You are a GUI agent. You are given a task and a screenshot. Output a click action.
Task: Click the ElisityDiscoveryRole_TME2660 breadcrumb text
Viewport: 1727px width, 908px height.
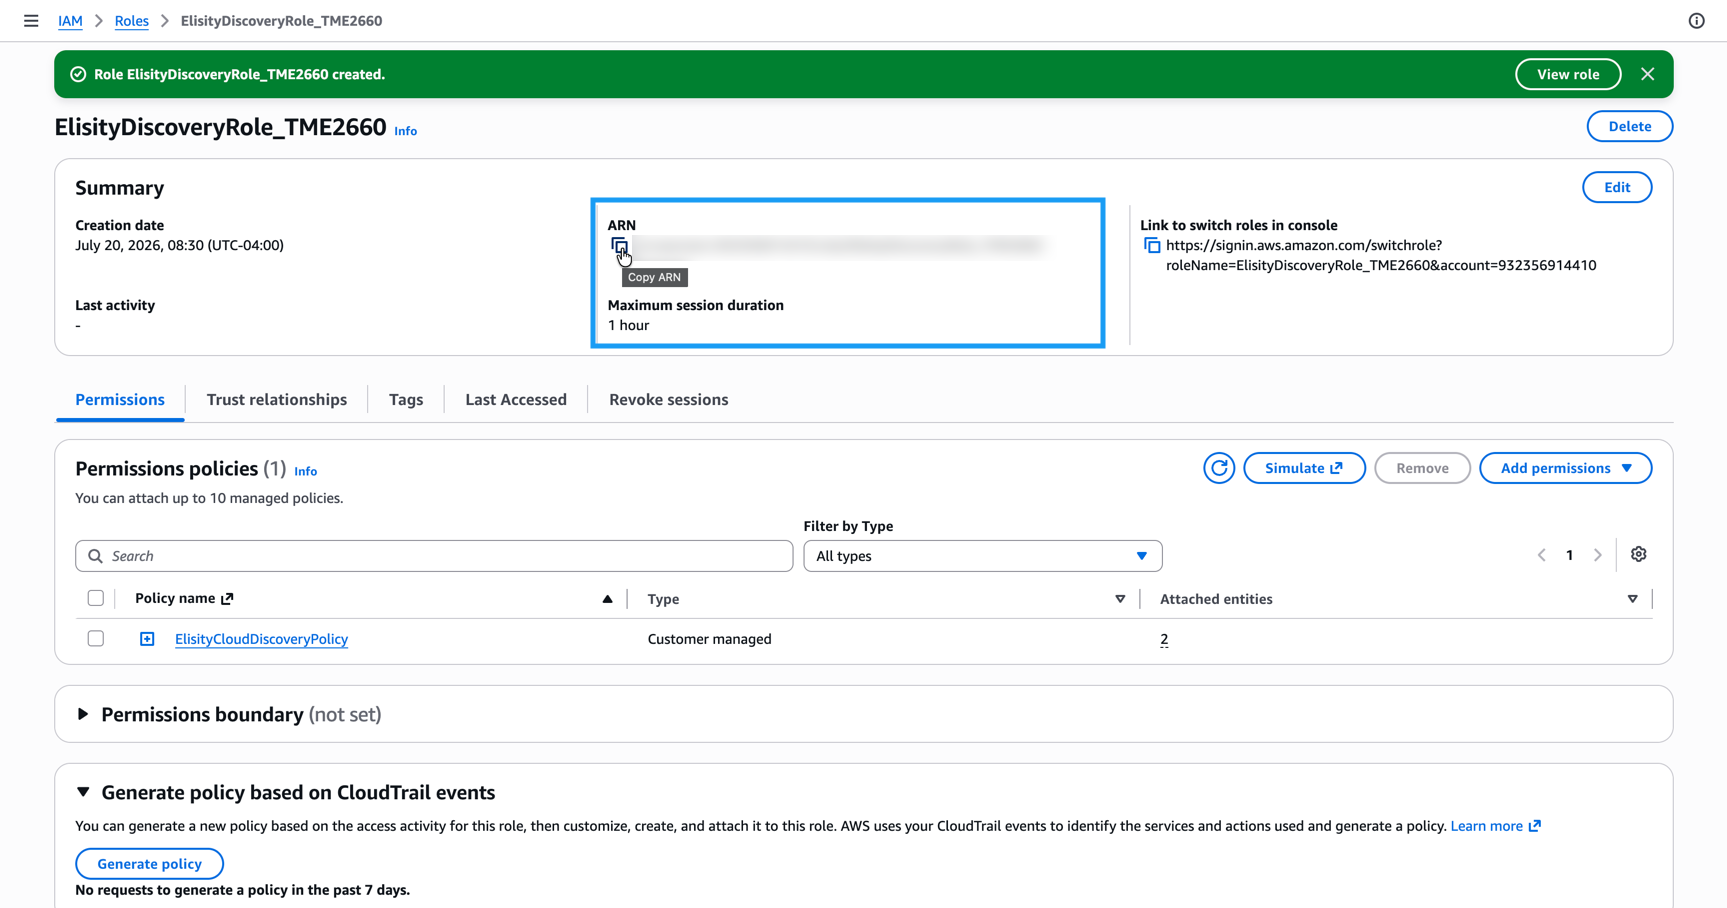coord(281,21)
